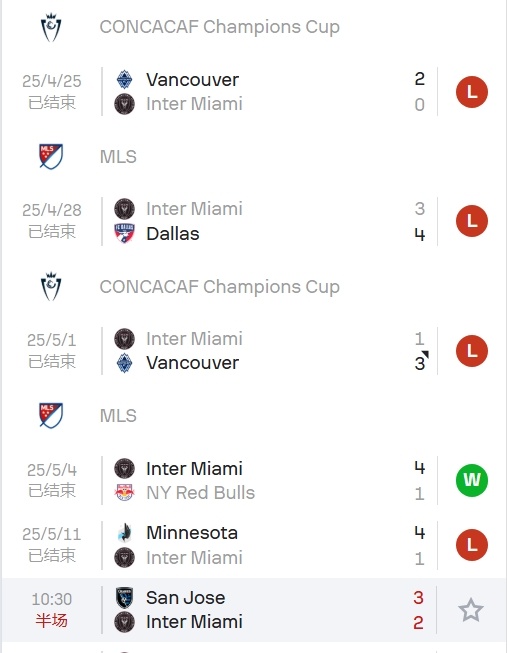Click the Minnesota team crest
This screenshot has height=653, width=507.
click(124, 533)
